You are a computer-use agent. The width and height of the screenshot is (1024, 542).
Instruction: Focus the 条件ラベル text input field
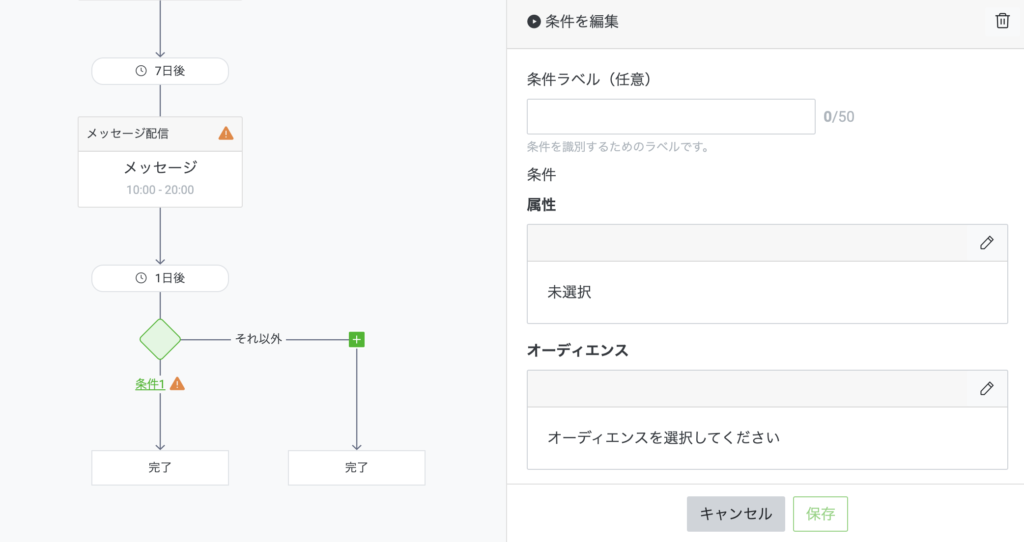[670, 117]
